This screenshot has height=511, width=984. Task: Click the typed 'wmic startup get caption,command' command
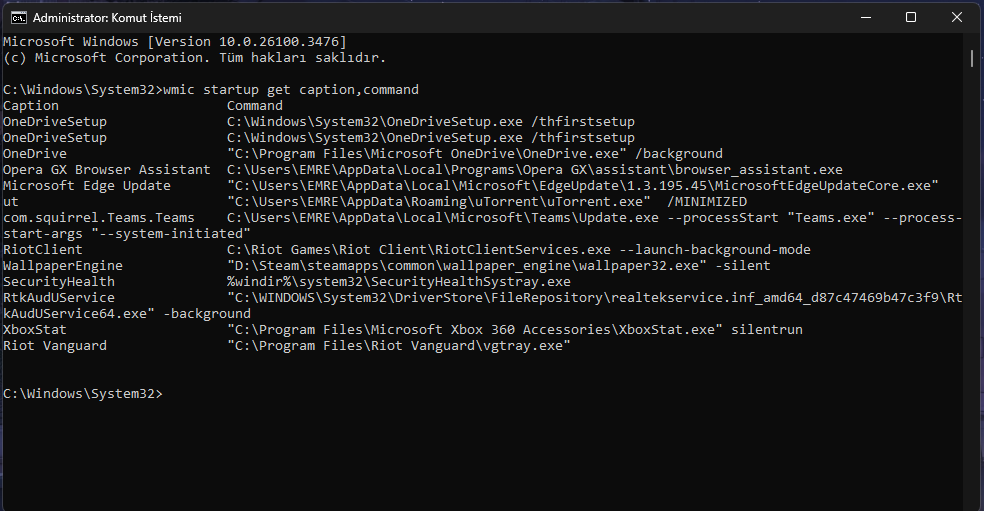tap(290, 90)
